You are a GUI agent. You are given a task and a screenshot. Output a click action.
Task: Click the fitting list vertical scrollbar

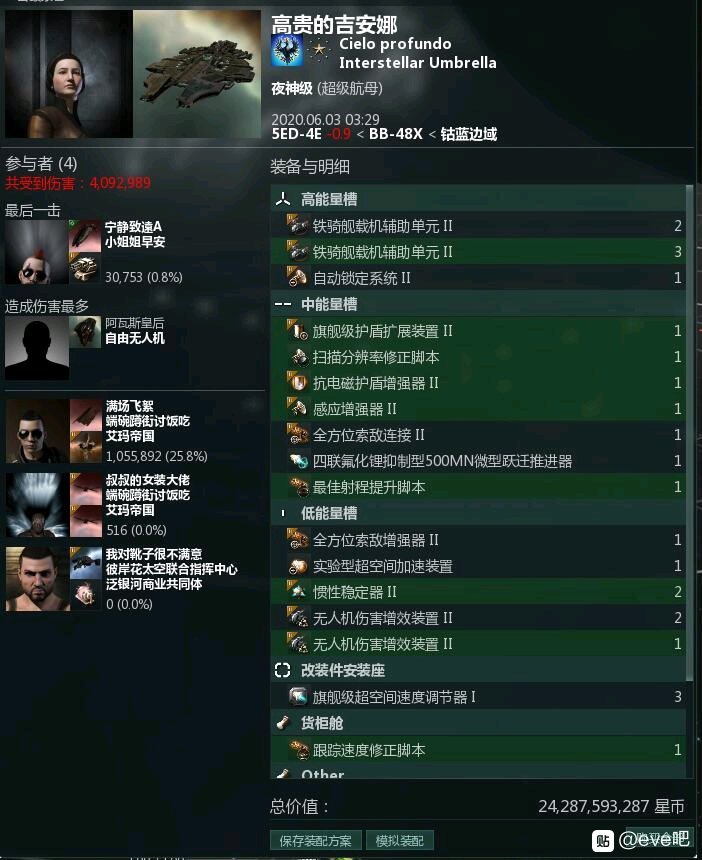(689, 433)
